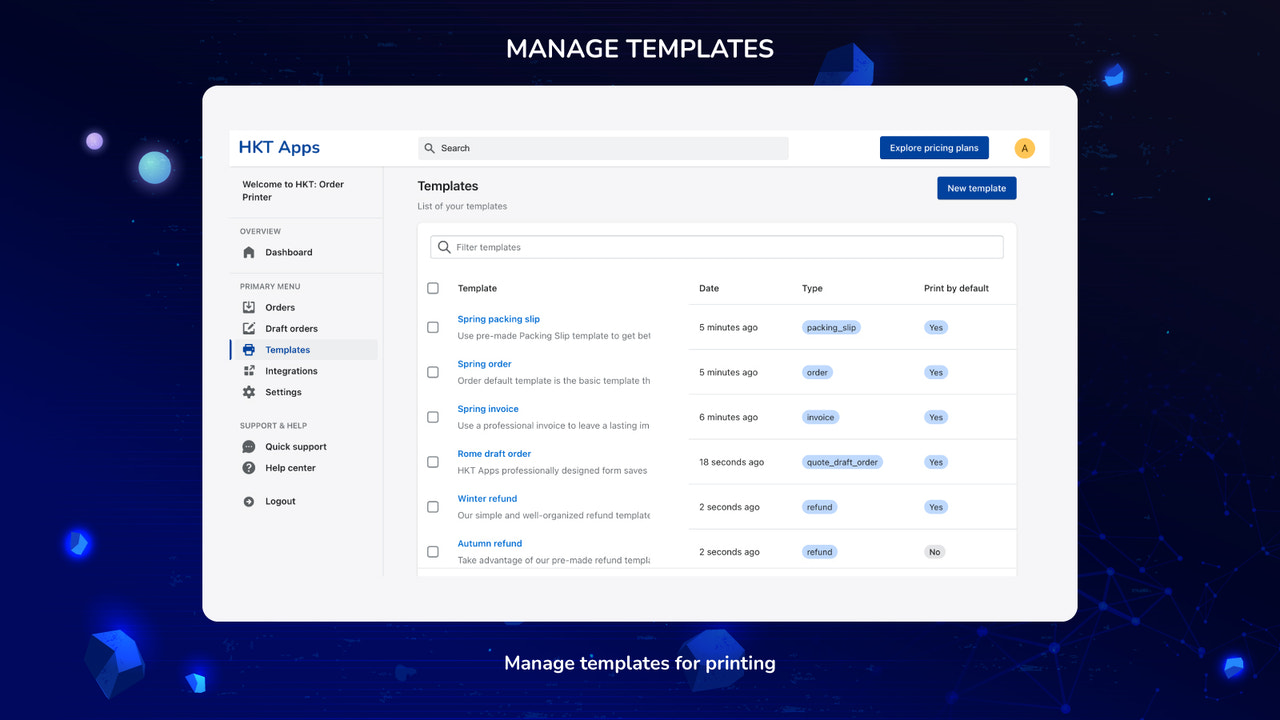This screenshot has width=1280, height=720.
Task: Tick the checkbox for Rome draft order
Action: pyautogui.click(x=433, y=461)
